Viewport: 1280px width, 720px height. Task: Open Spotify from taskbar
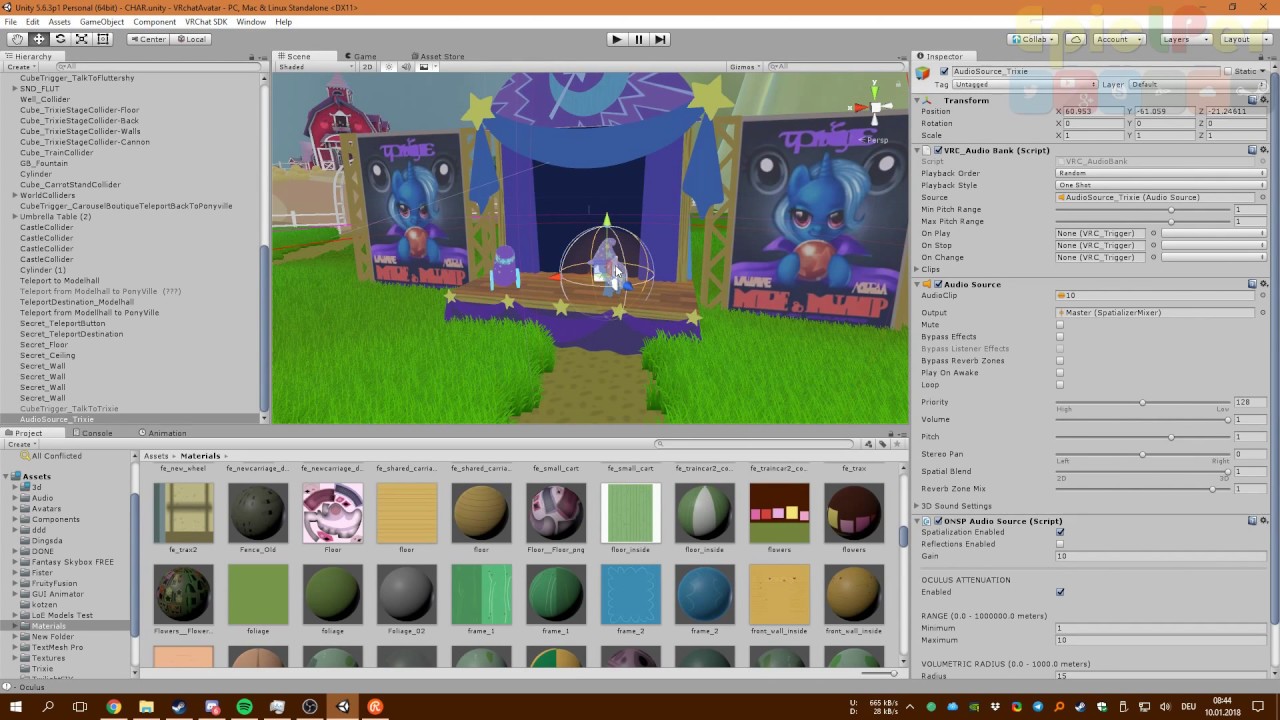[x=244, y=707]
